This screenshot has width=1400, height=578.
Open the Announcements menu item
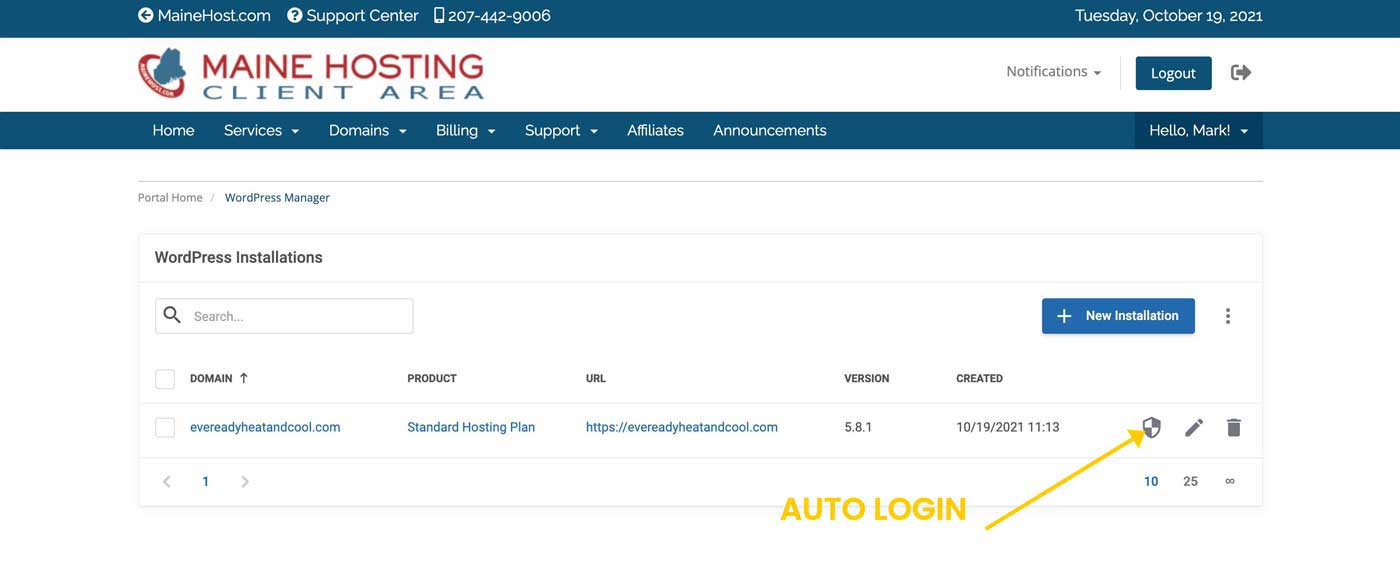click(x=769, y=130)
